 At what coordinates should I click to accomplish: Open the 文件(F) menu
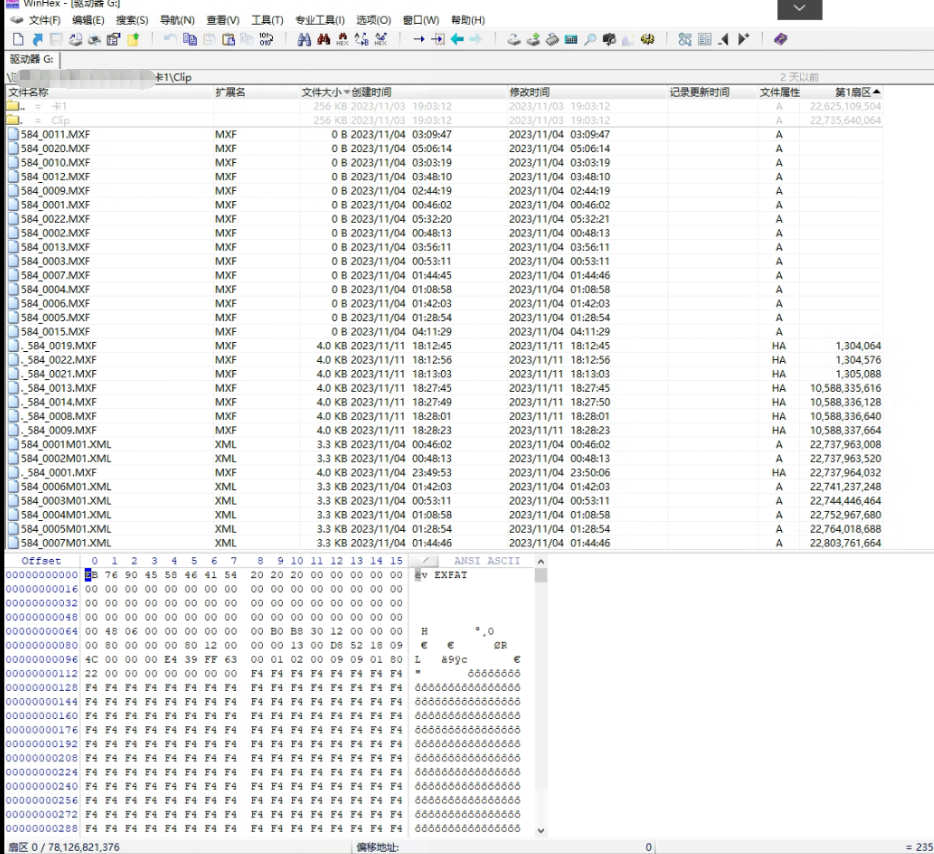coord(45,20)
